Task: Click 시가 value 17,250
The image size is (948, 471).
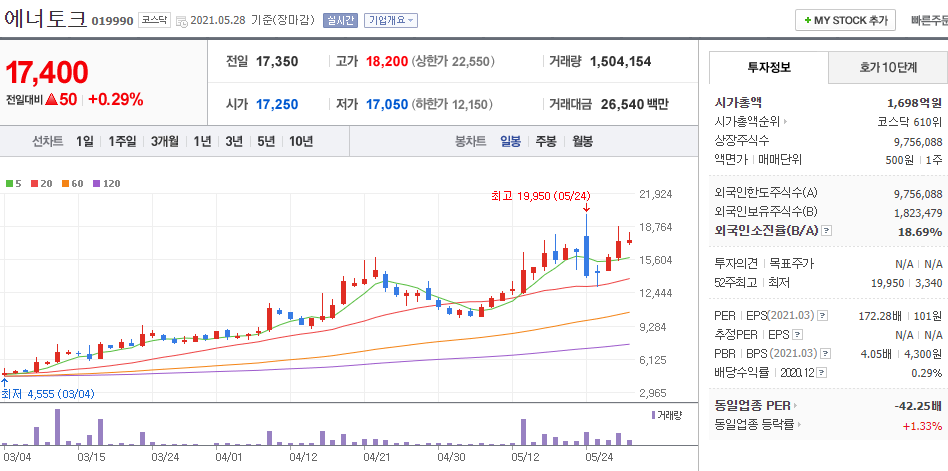Action: click(x=277, y=104)
